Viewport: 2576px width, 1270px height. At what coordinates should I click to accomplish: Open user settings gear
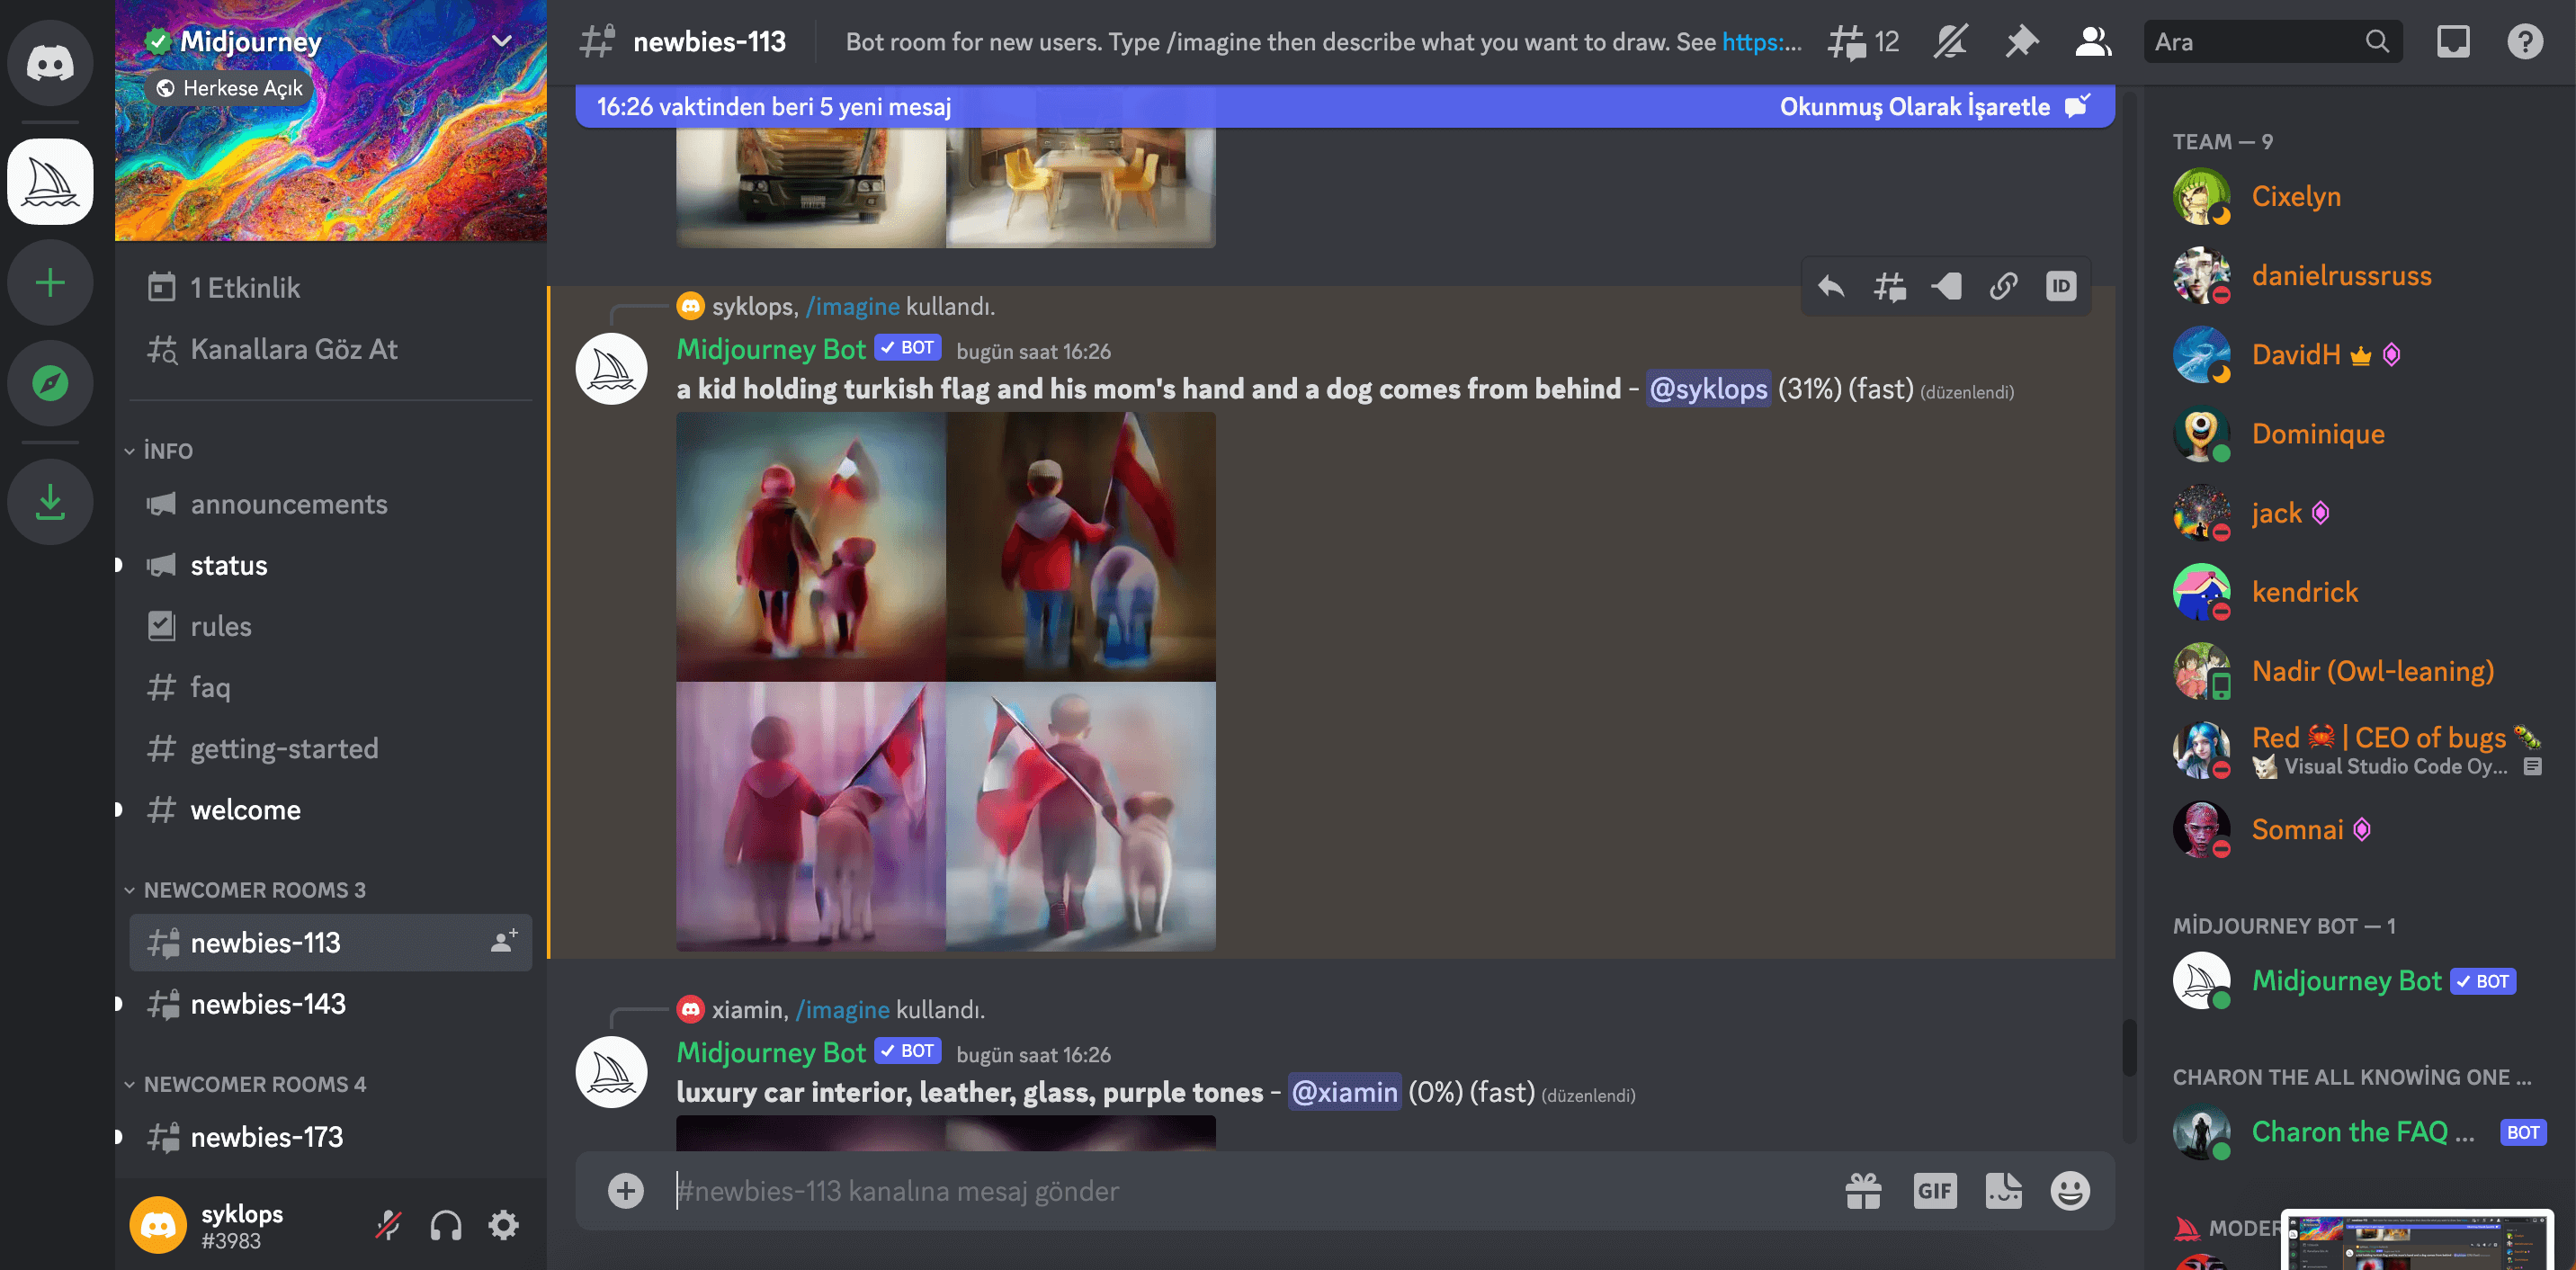click(x=503, y=1225)
